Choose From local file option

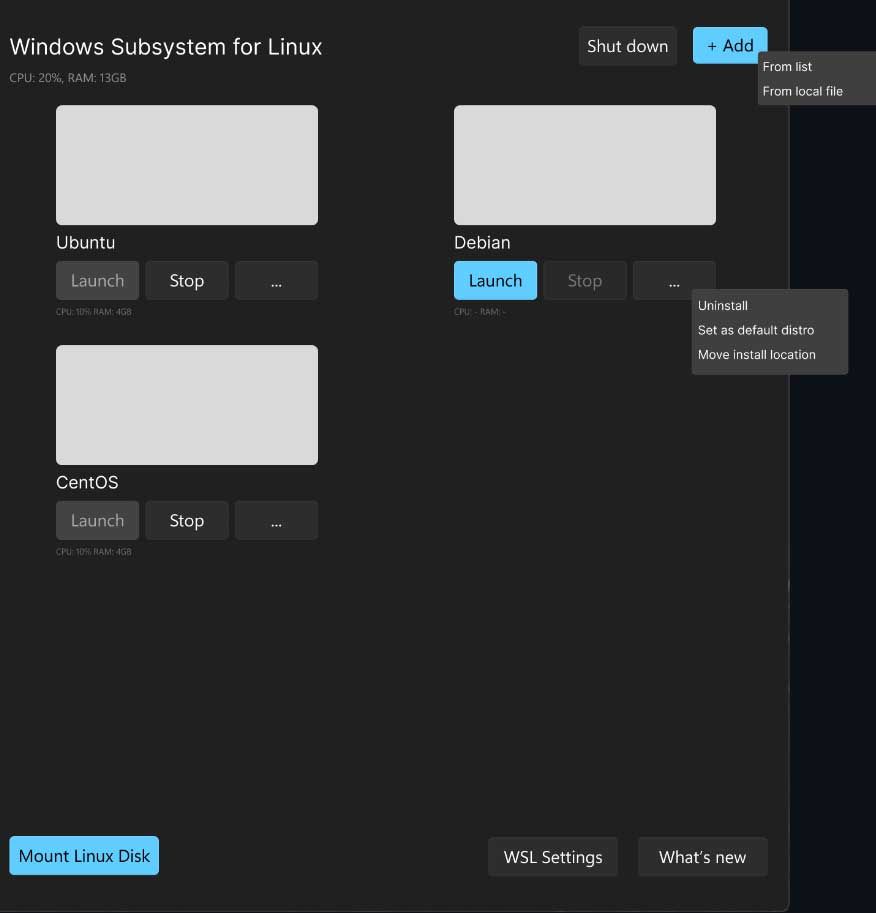pyautogui.click(x=802, y=91)
